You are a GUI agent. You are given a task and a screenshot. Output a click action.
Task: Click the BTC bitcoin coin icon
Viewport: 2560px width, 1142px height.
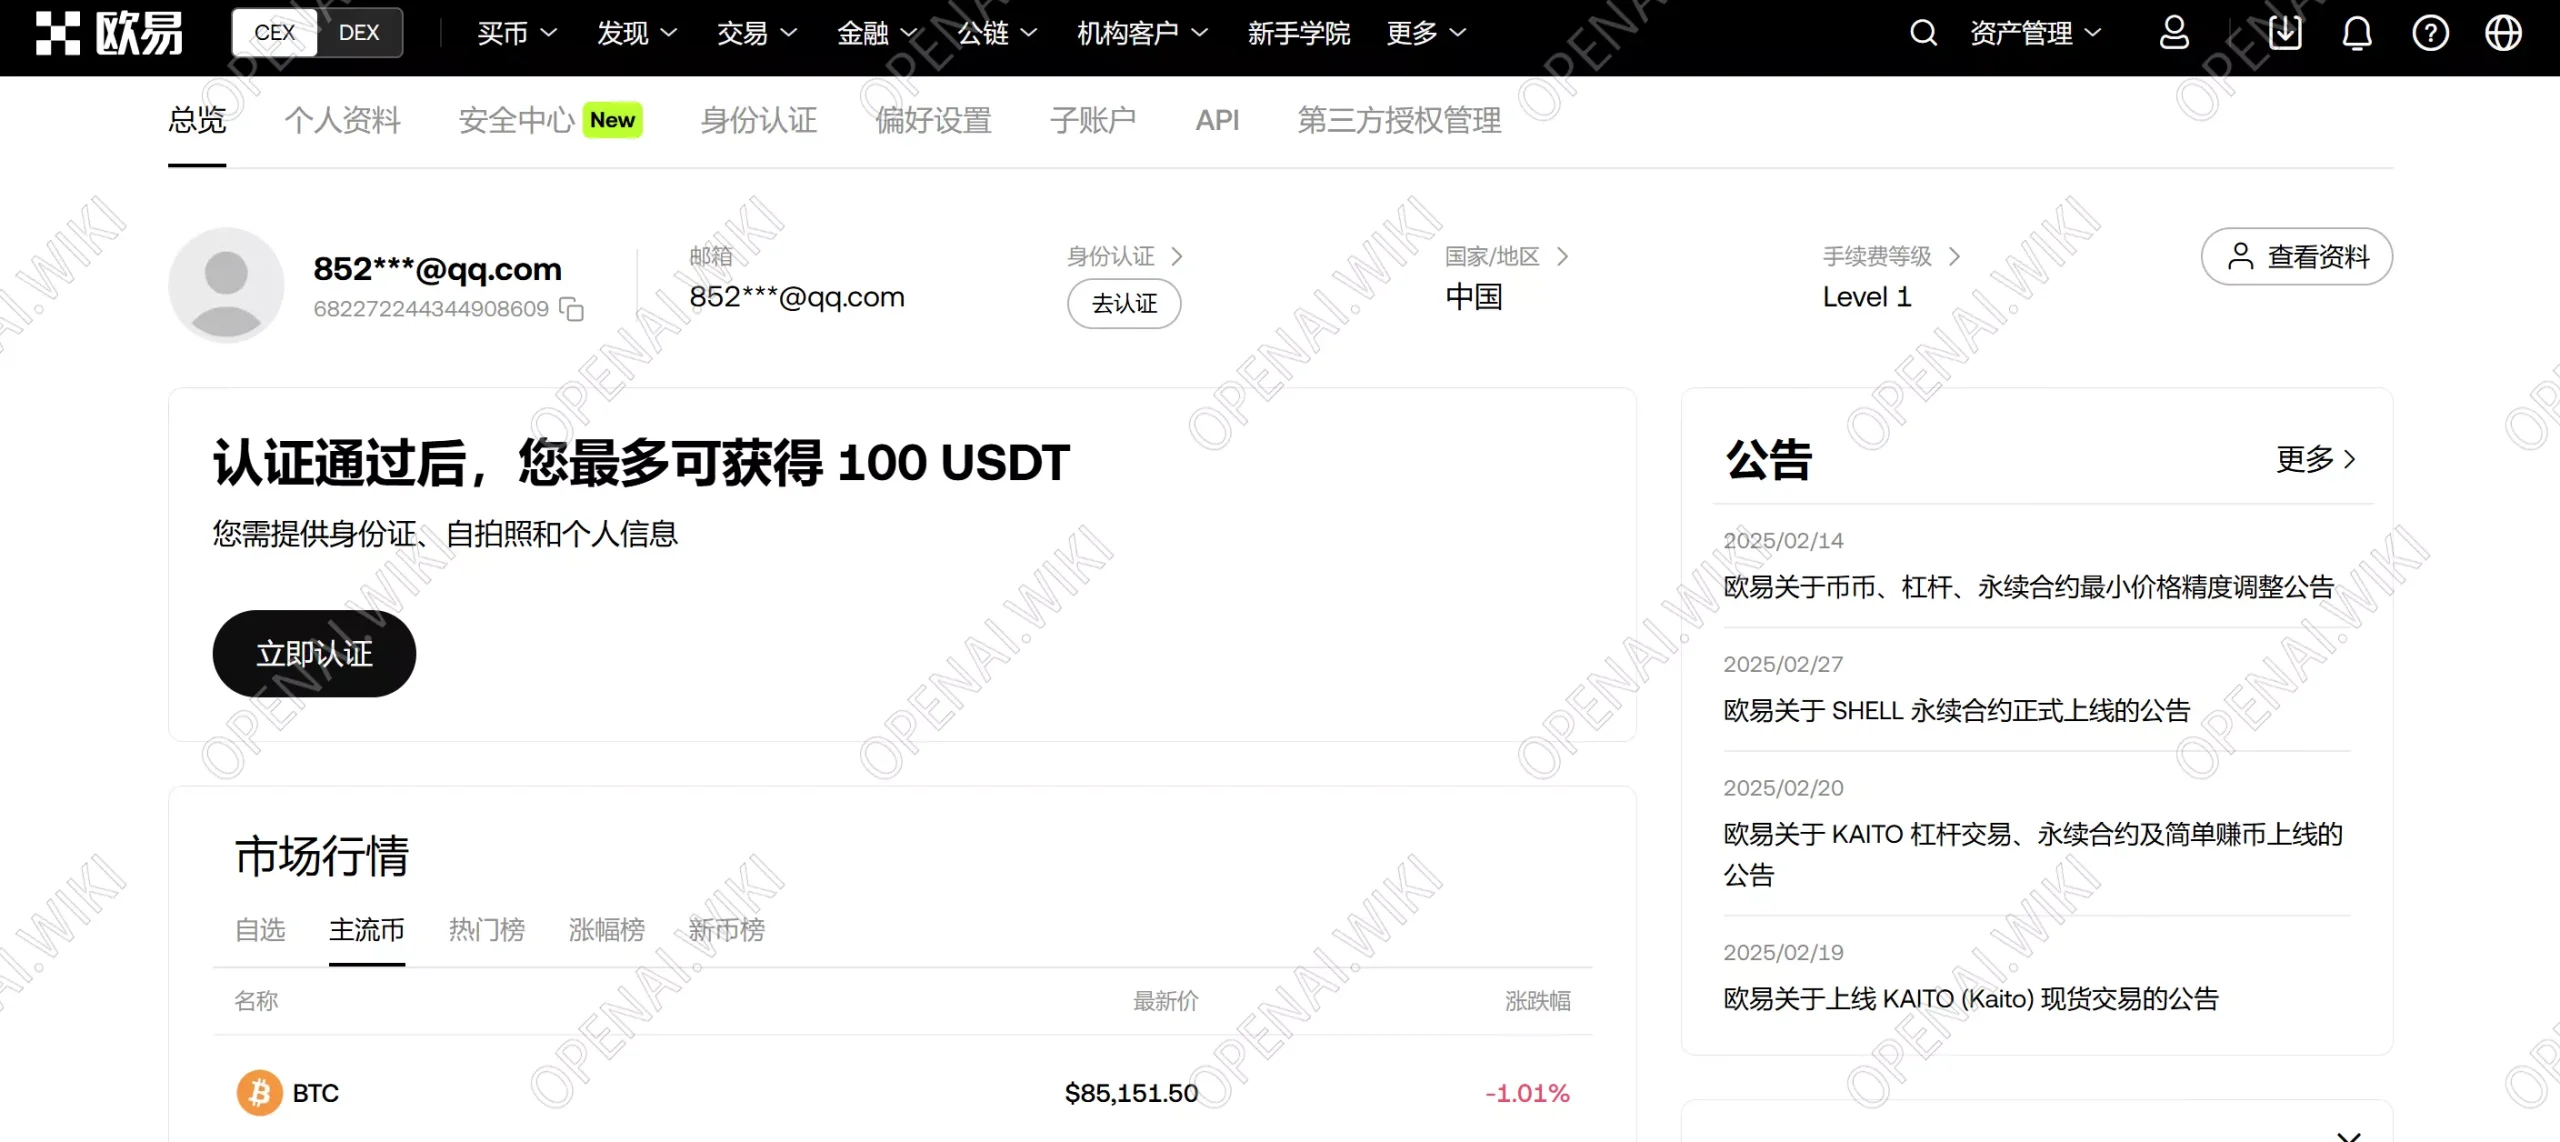point(259,1093)
